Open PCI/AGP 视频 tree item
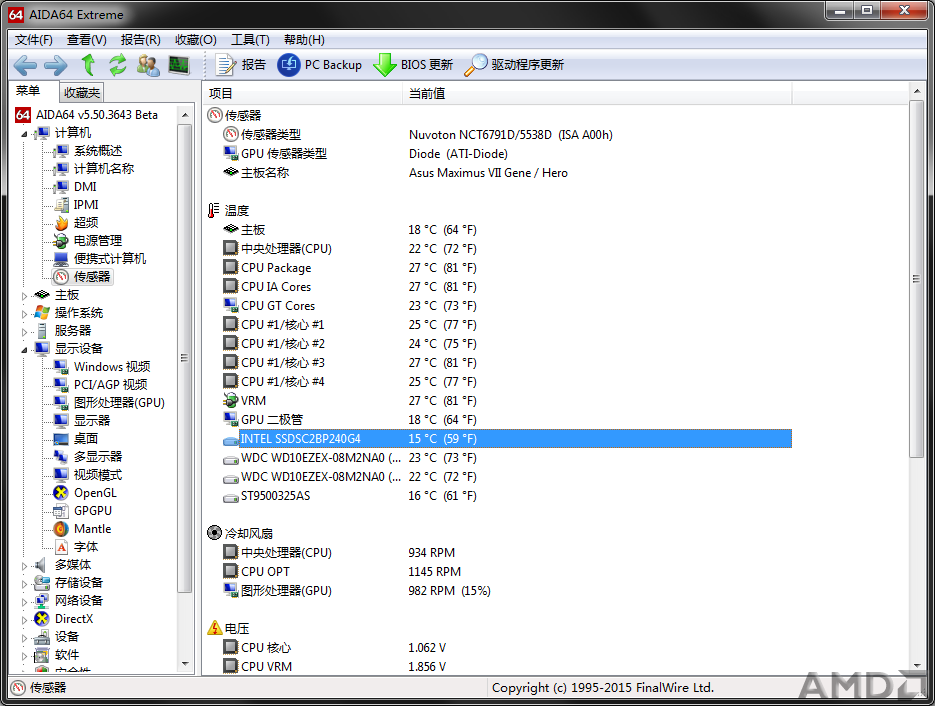This screenshot has width=935, height=706. coord(100,385)
